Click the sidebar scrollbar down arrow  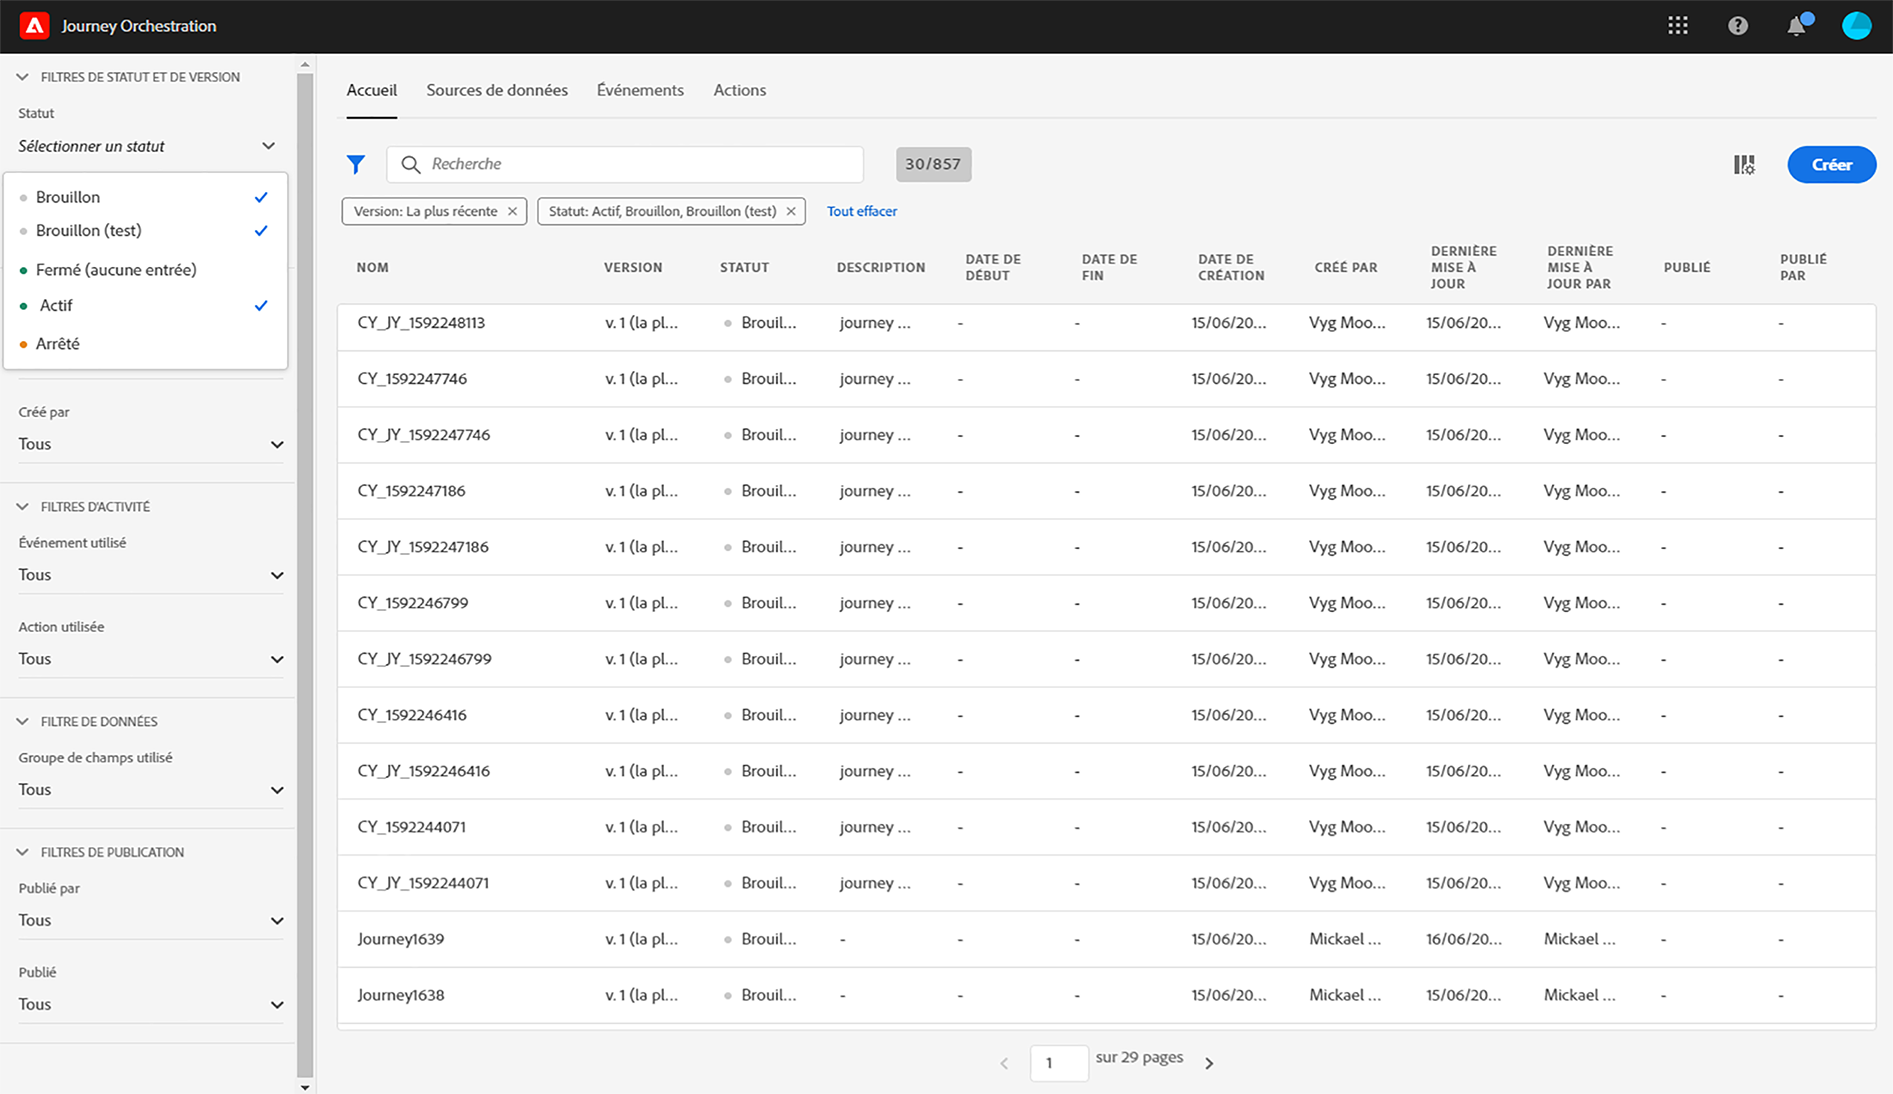pyautogui.click(x=305, y=1087)
